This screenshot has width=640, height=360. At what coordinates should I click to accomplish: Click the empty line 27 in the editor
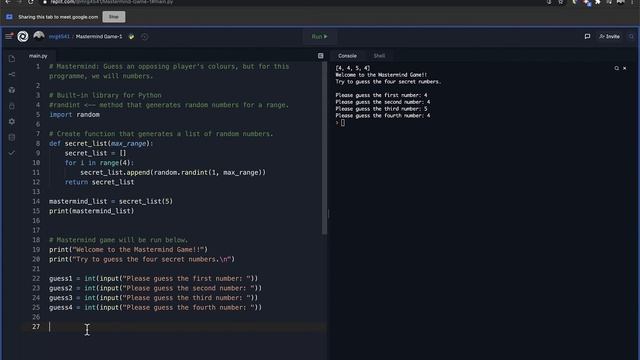click(188, 327)
